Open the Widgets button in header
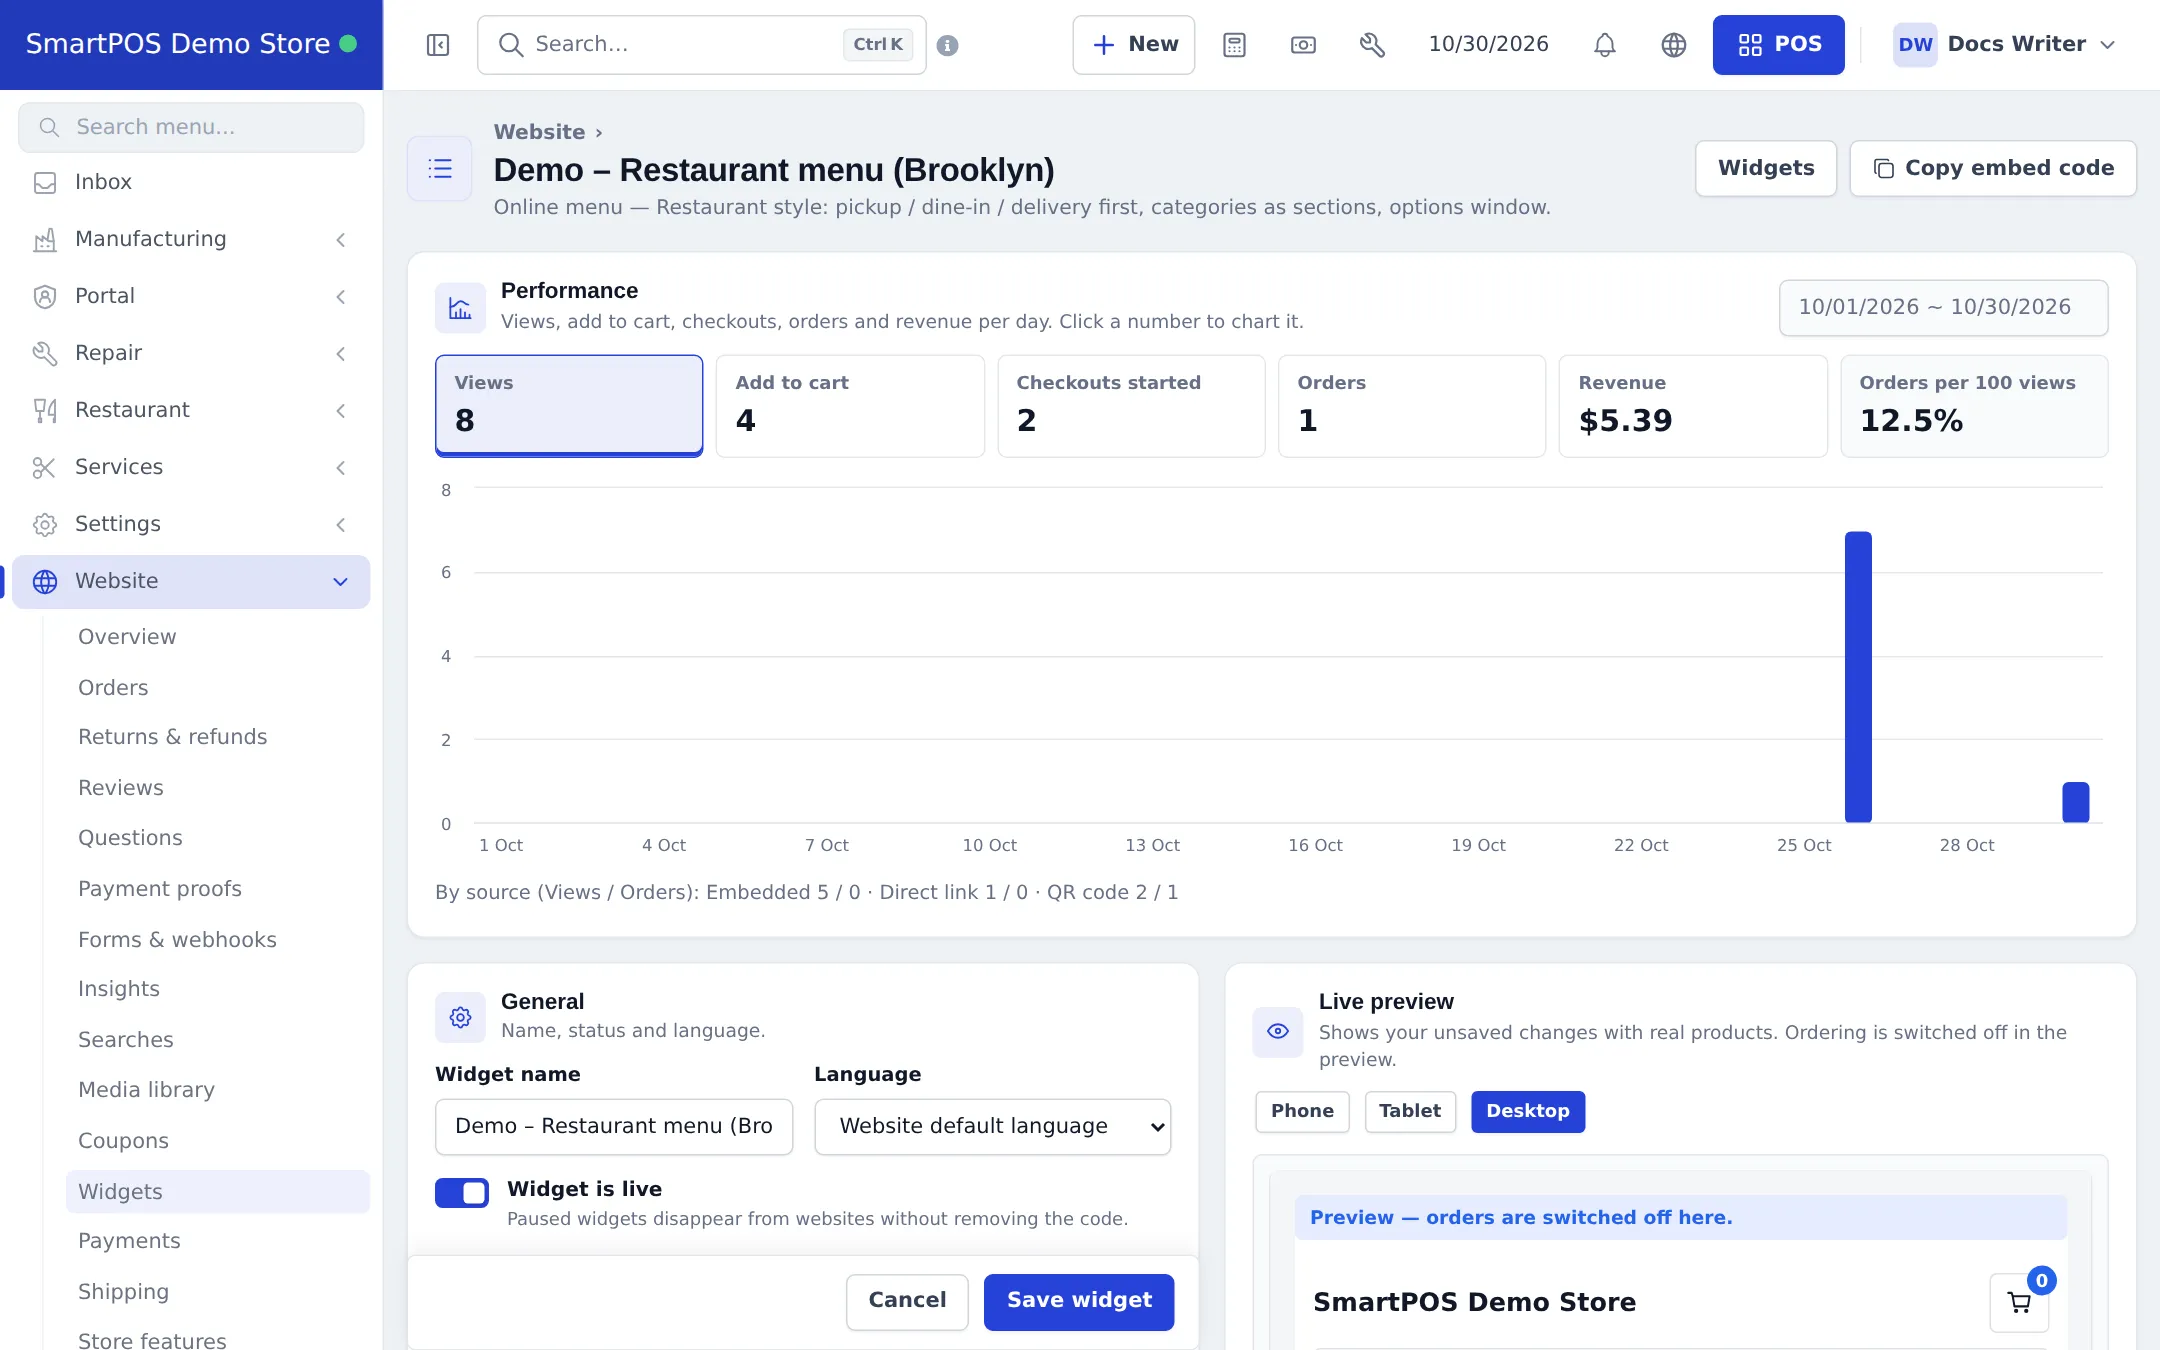 coord(1766,169)
